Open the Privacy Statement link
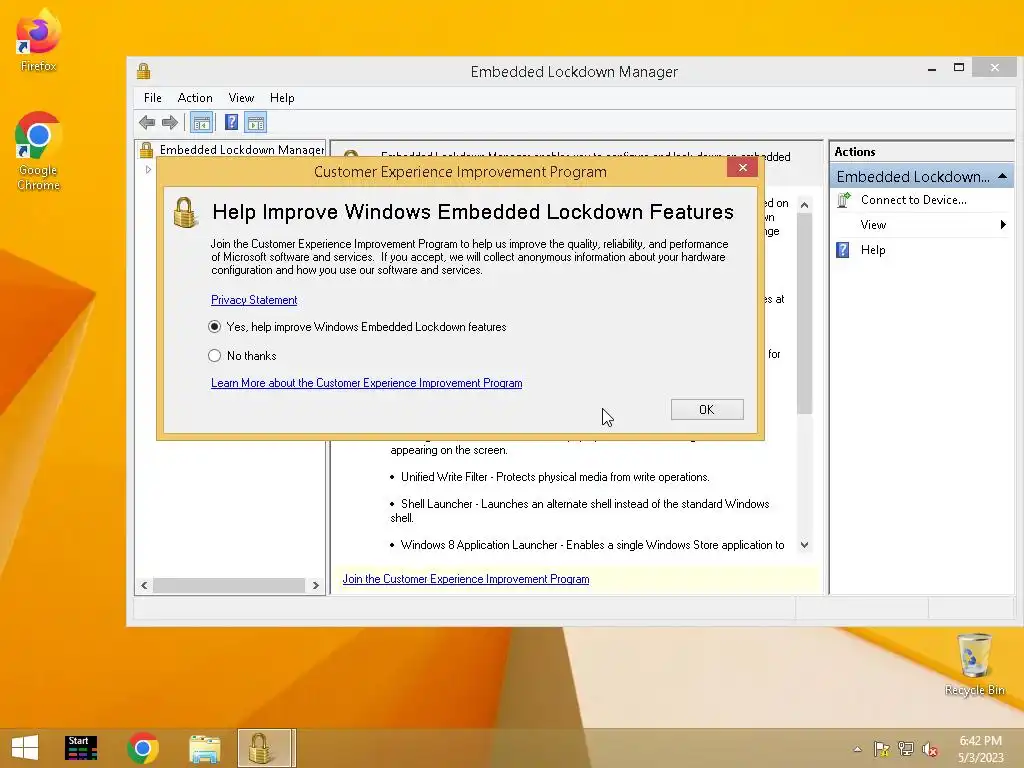 254,300
